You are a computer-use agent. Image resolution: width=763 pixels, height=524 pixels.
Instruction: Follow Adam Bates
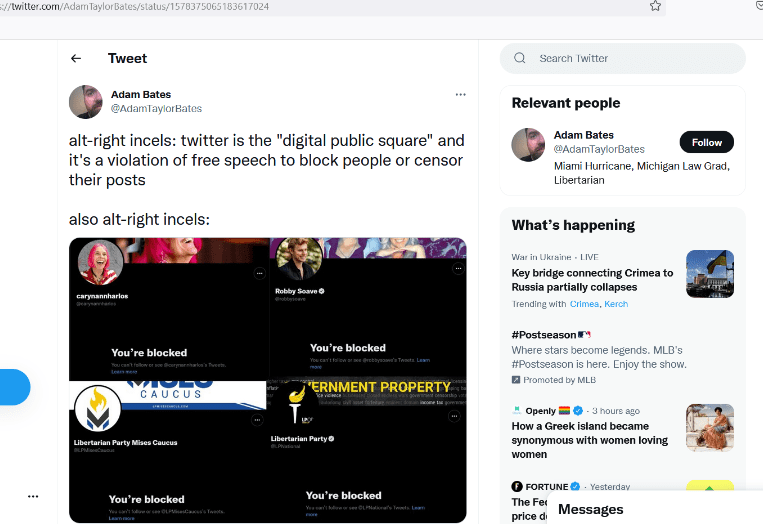(x=707, y=142)
